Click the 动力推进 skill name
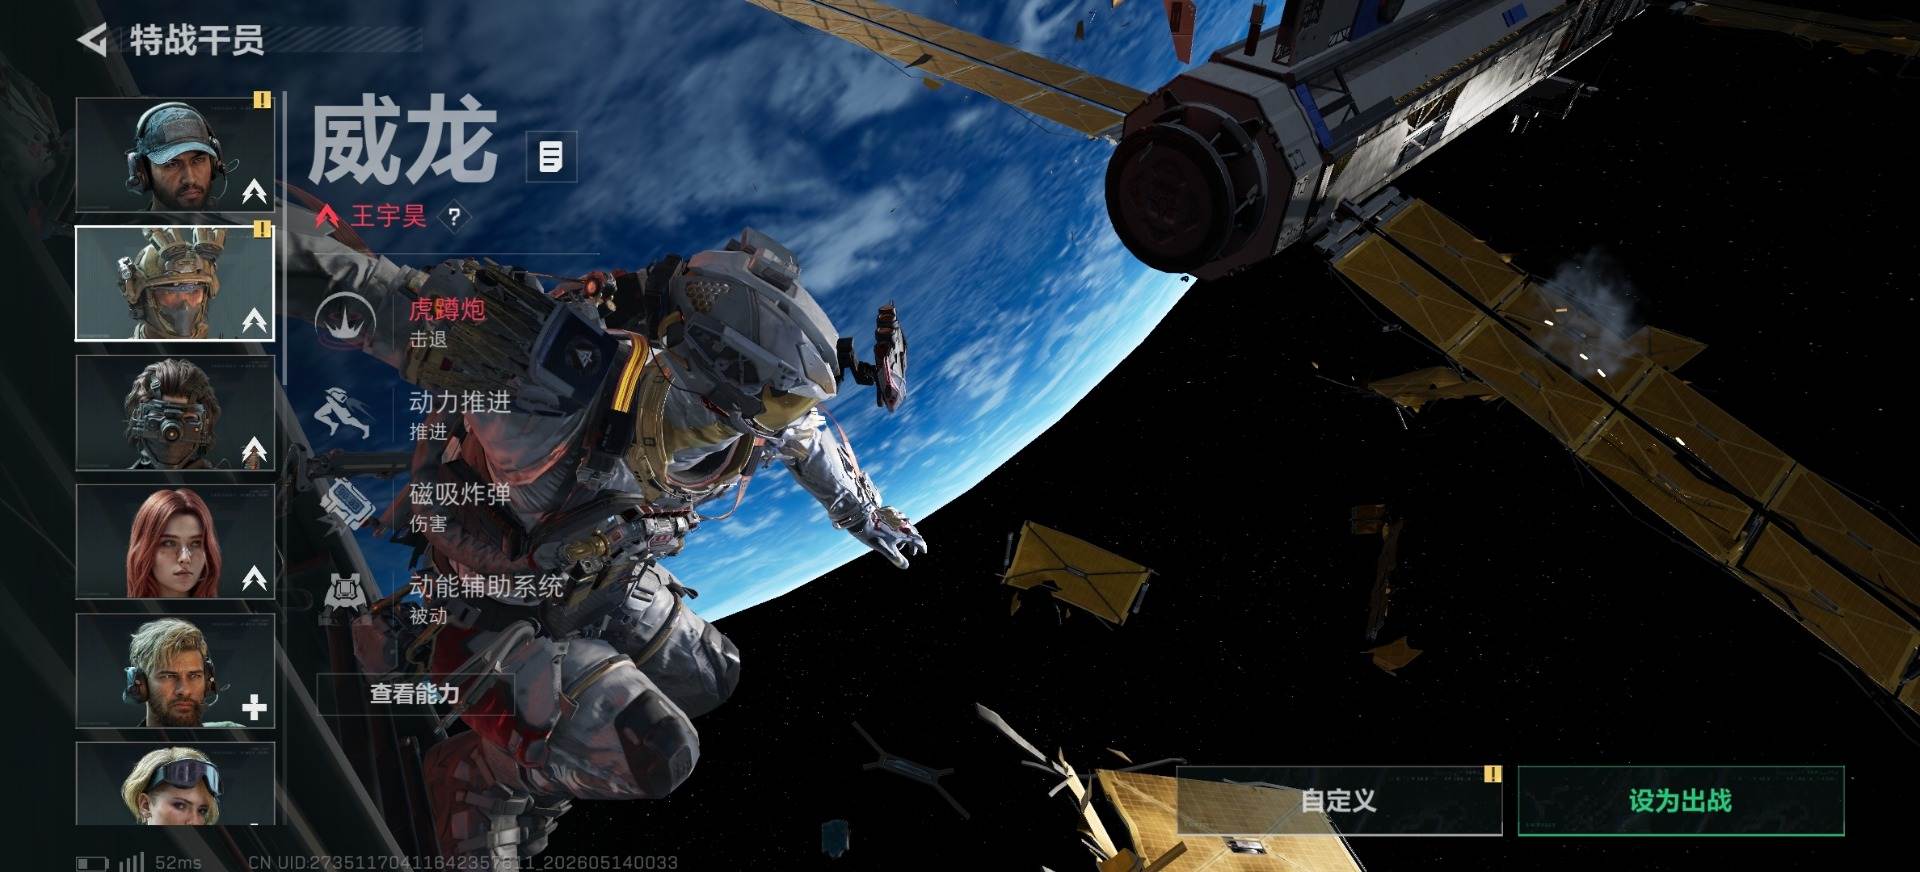 (460, 402)
